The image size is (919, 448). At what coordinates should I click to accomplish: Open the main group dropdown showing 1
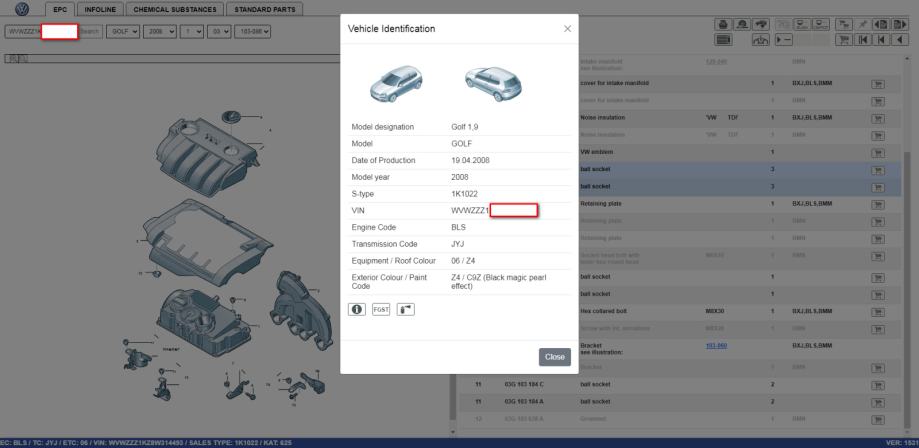(192, 32)
